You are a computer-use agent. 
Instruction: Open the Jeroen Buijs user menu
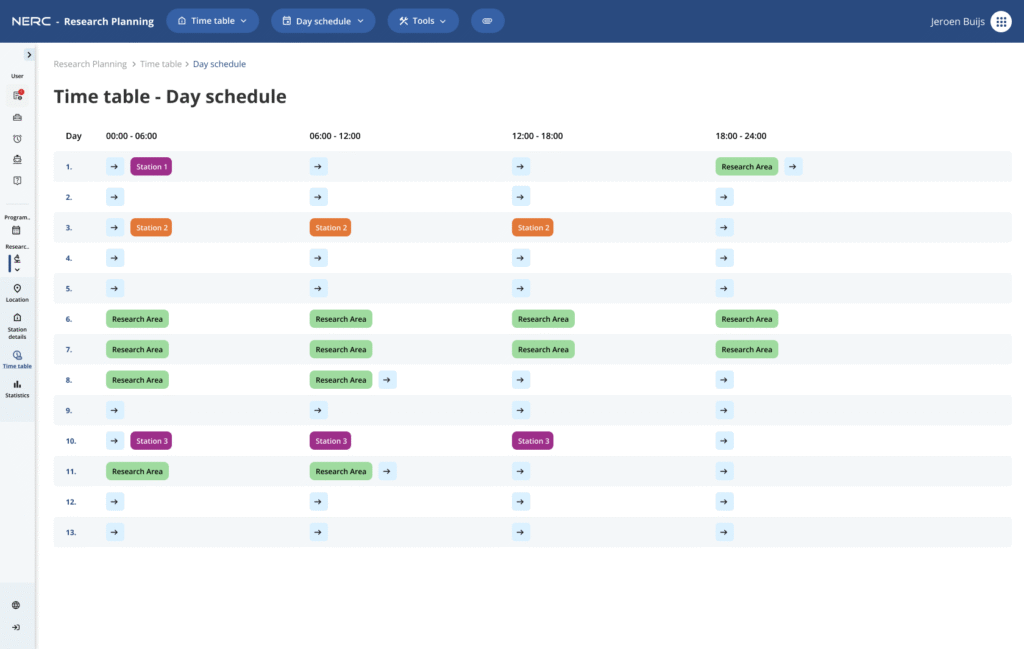click(x=956, y=21)
